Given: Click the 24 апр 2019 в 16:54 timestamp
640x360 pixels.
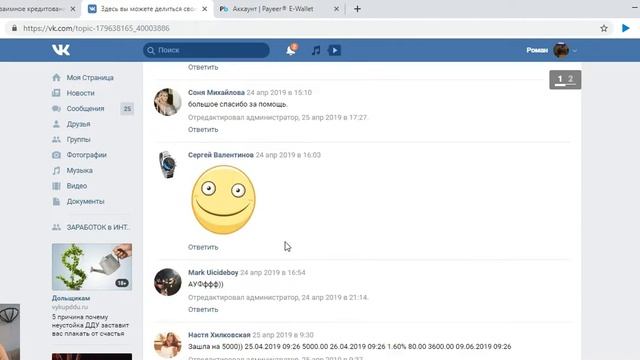Looking at the screenshot, I should coord(273,273).
